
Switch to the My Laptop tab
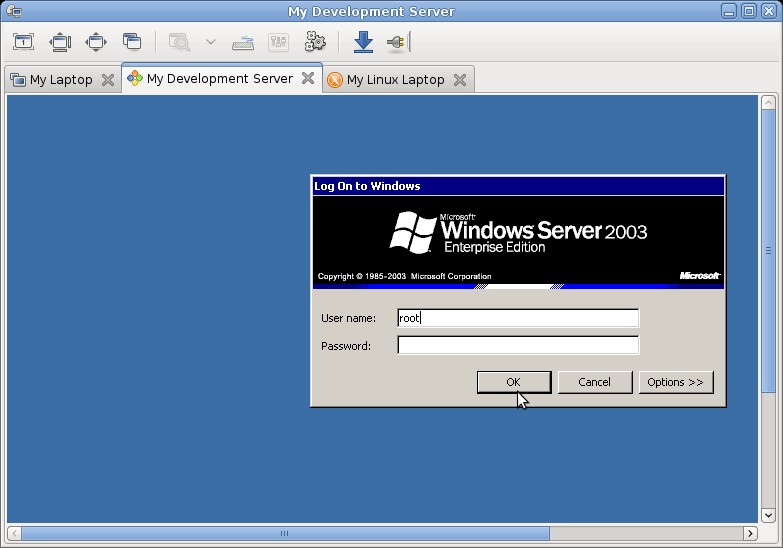[x=60, y=80]
